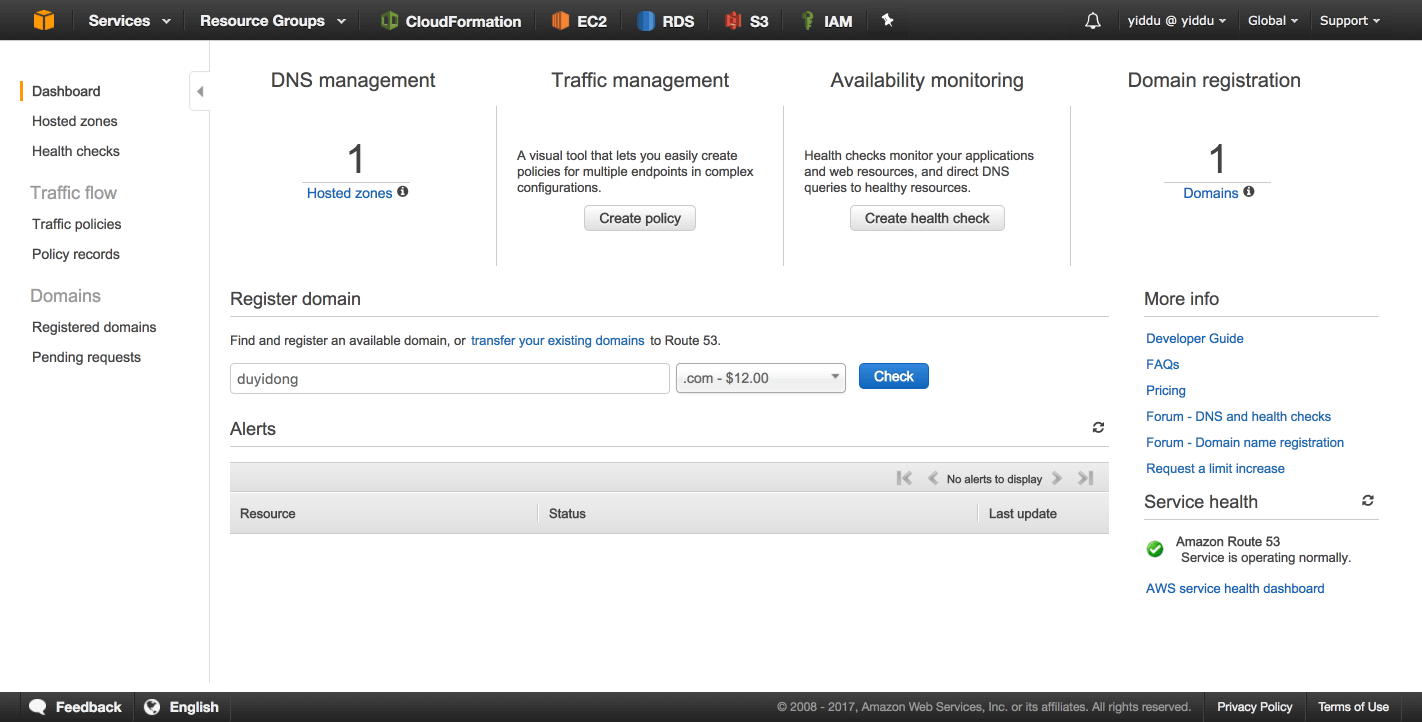
Task: Go to Hosted zones in sidebar
Action: pos(75,121)
